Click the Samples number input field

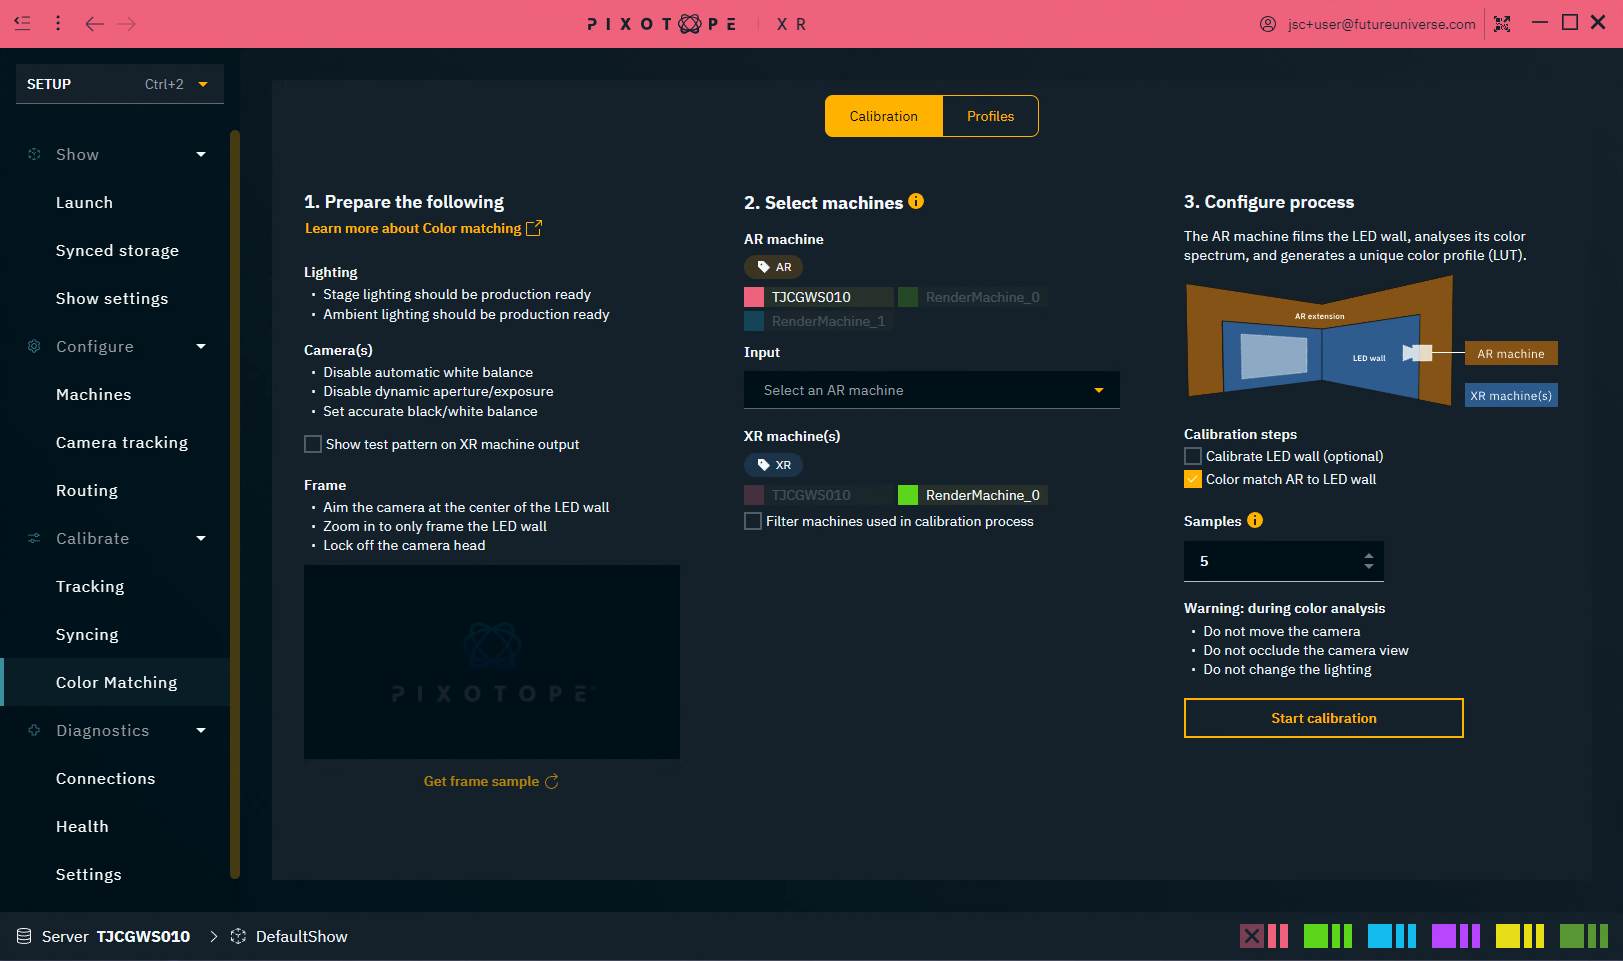[x=1284, y=561]
